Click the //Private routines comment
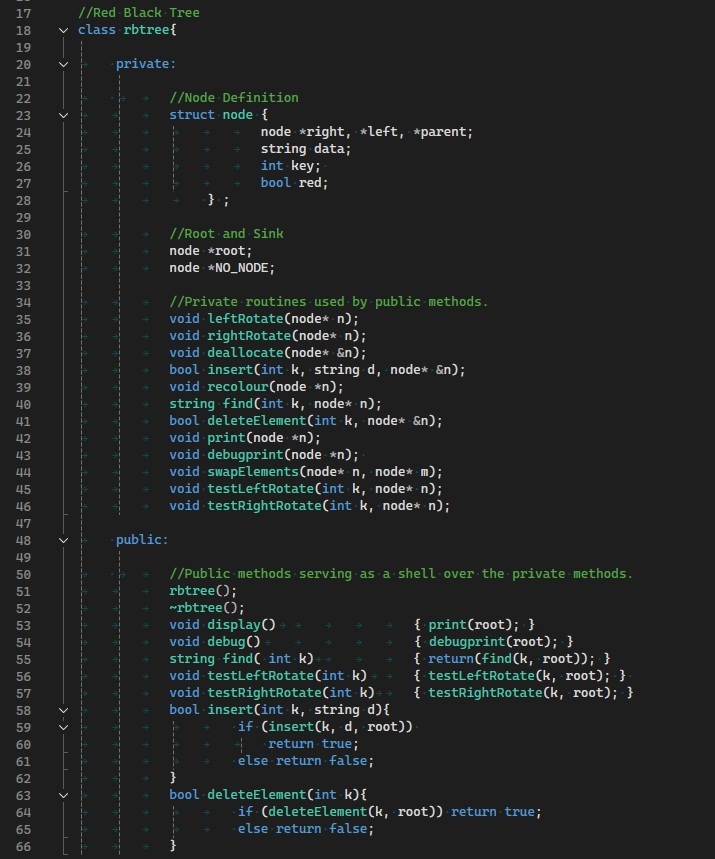 click(329, 301)
